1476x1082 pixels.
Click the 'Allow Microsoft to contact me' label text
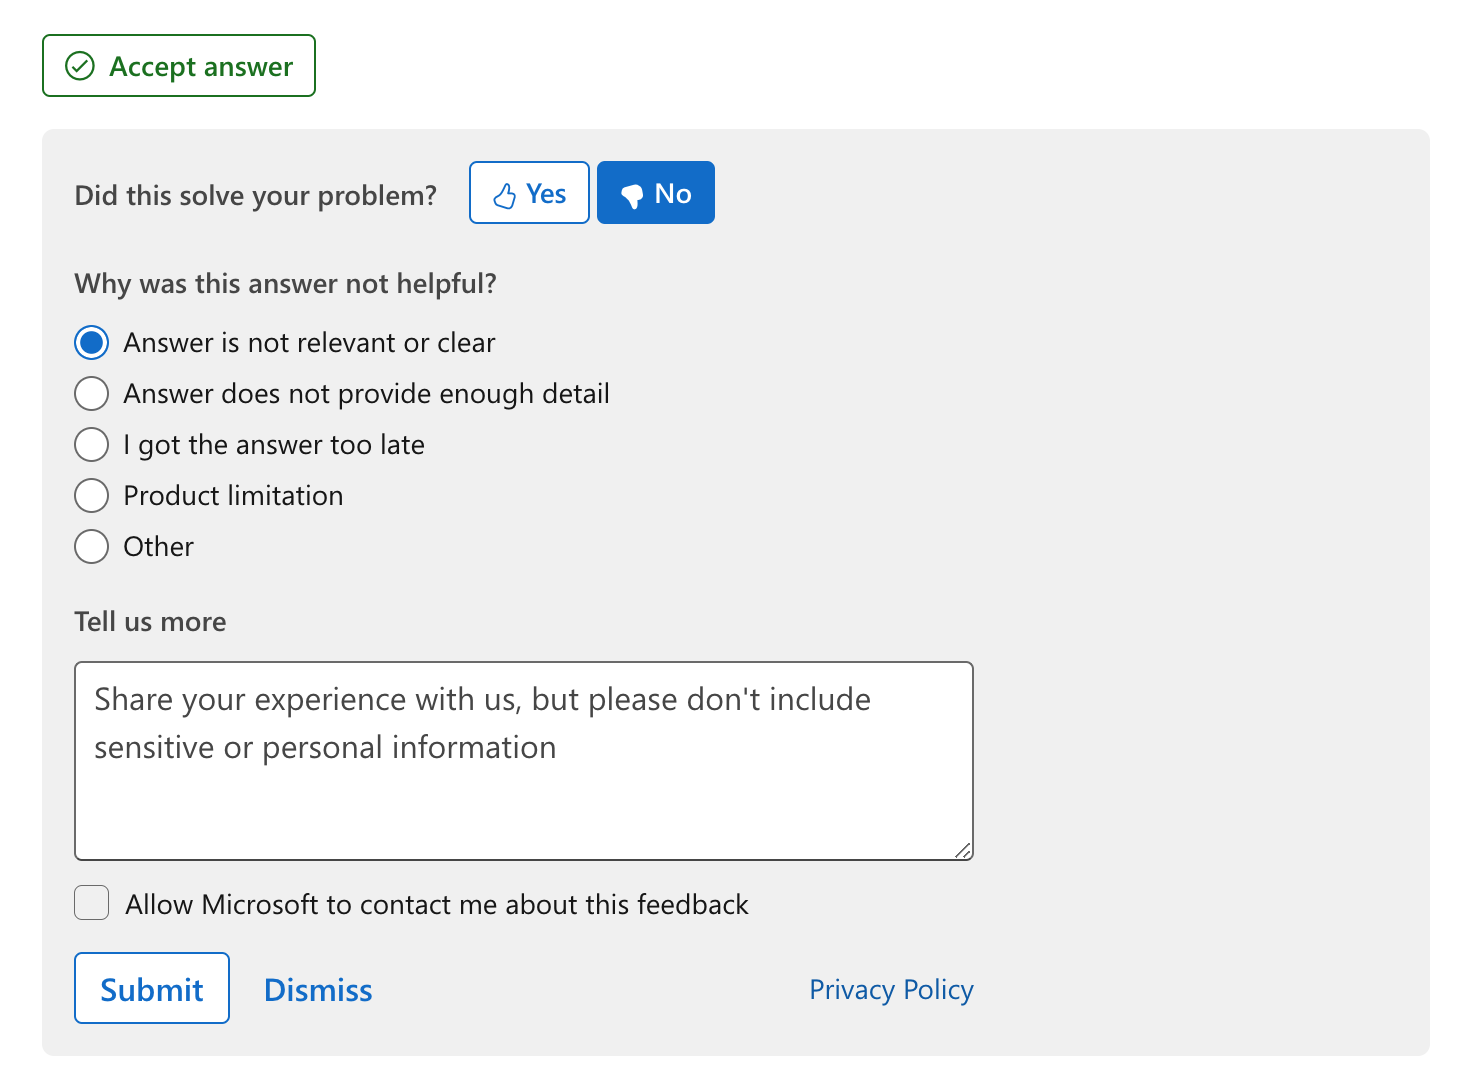[437, 905]
